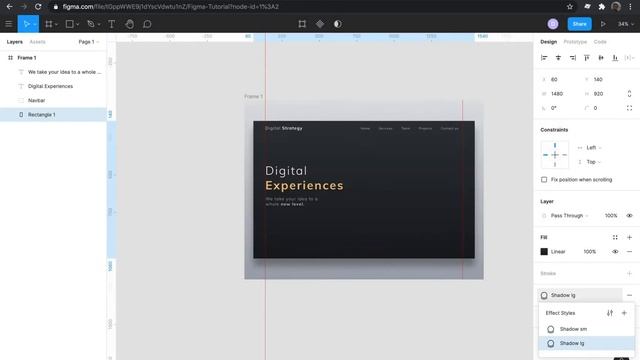Click the Edit object icon
The image size is (640, 360).
(302, 24)
